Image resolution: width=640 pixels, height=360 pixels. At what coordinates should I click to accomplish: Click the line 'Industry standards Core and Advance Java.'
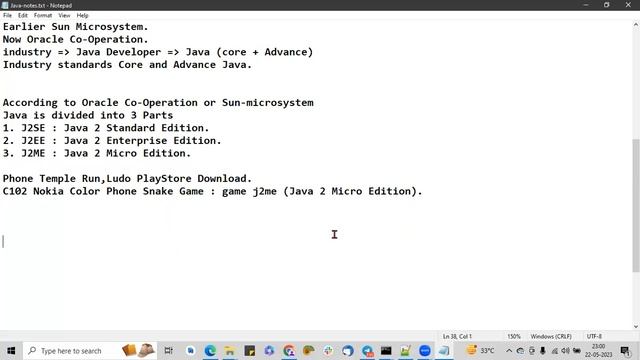point(127,65)
